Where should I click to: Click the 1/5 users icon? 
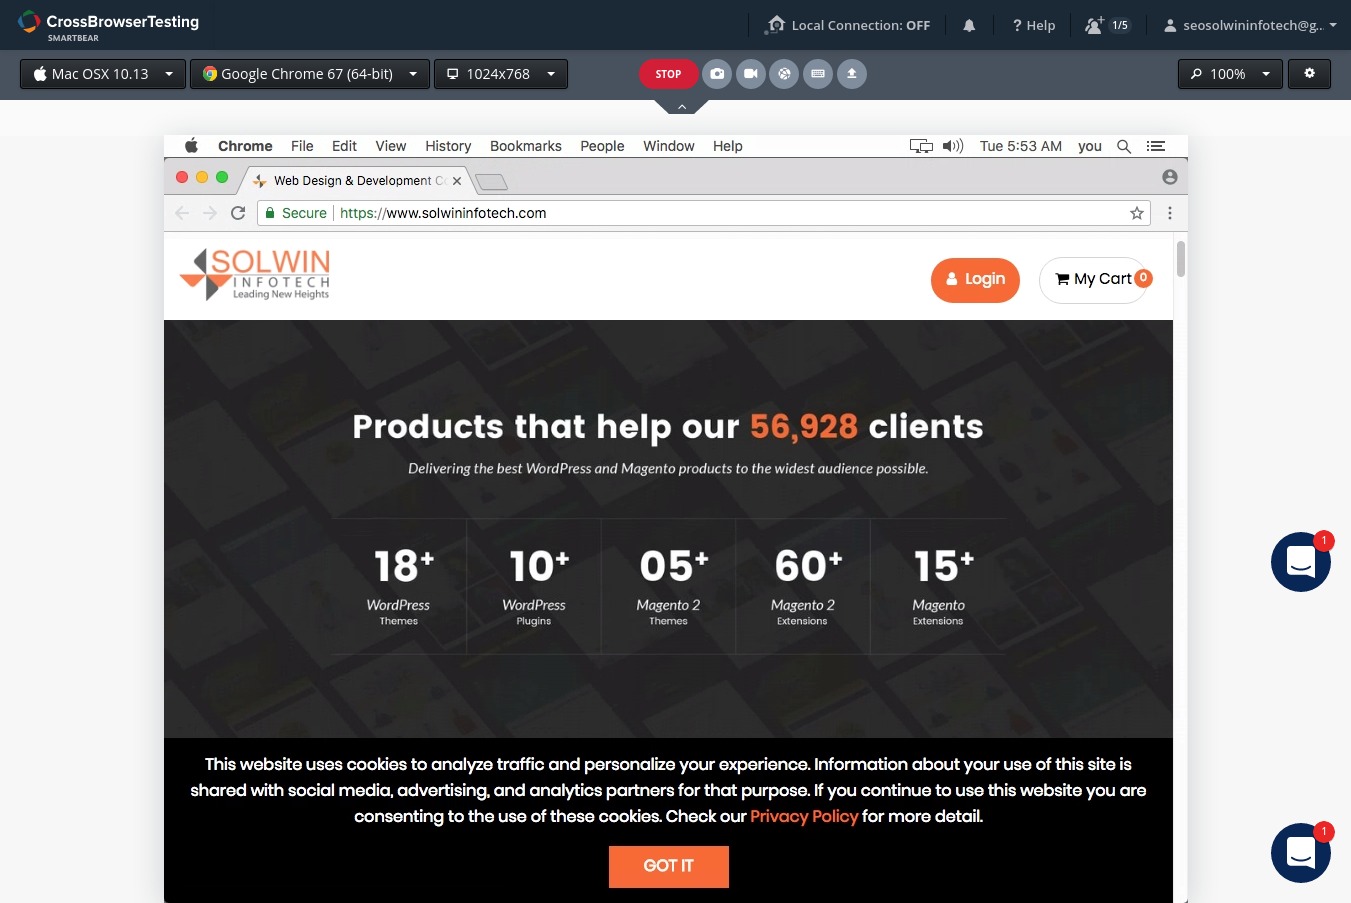point(1108,25)
